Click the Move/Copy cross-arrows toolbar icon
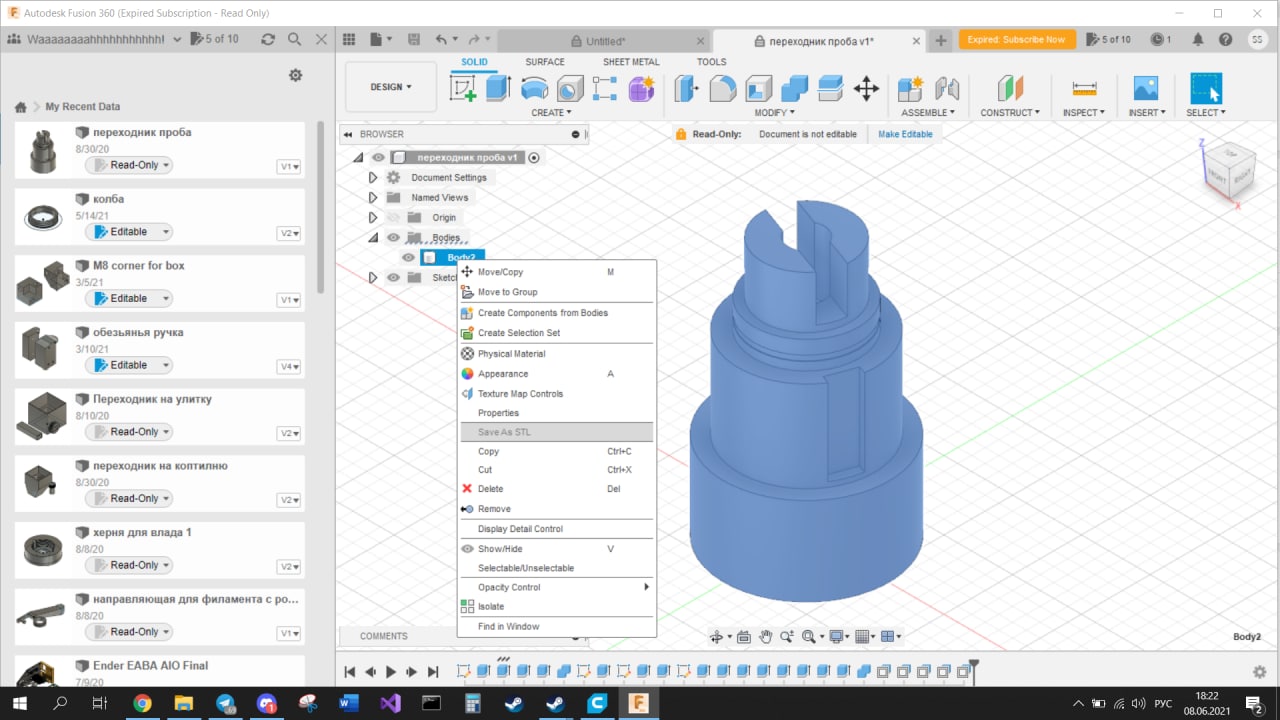Screen dimensions: 1280x720 pos(866,89)
